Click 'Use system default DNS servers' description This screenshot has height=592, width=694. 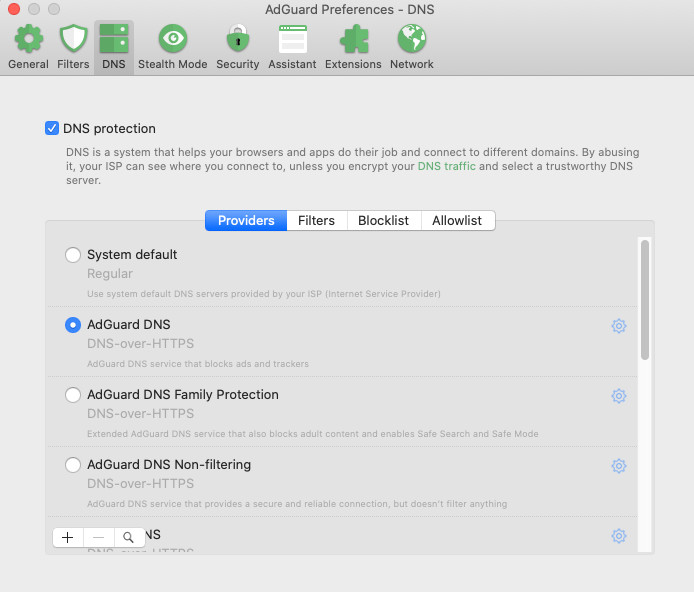pyautogui.click(x=264, y=294)
